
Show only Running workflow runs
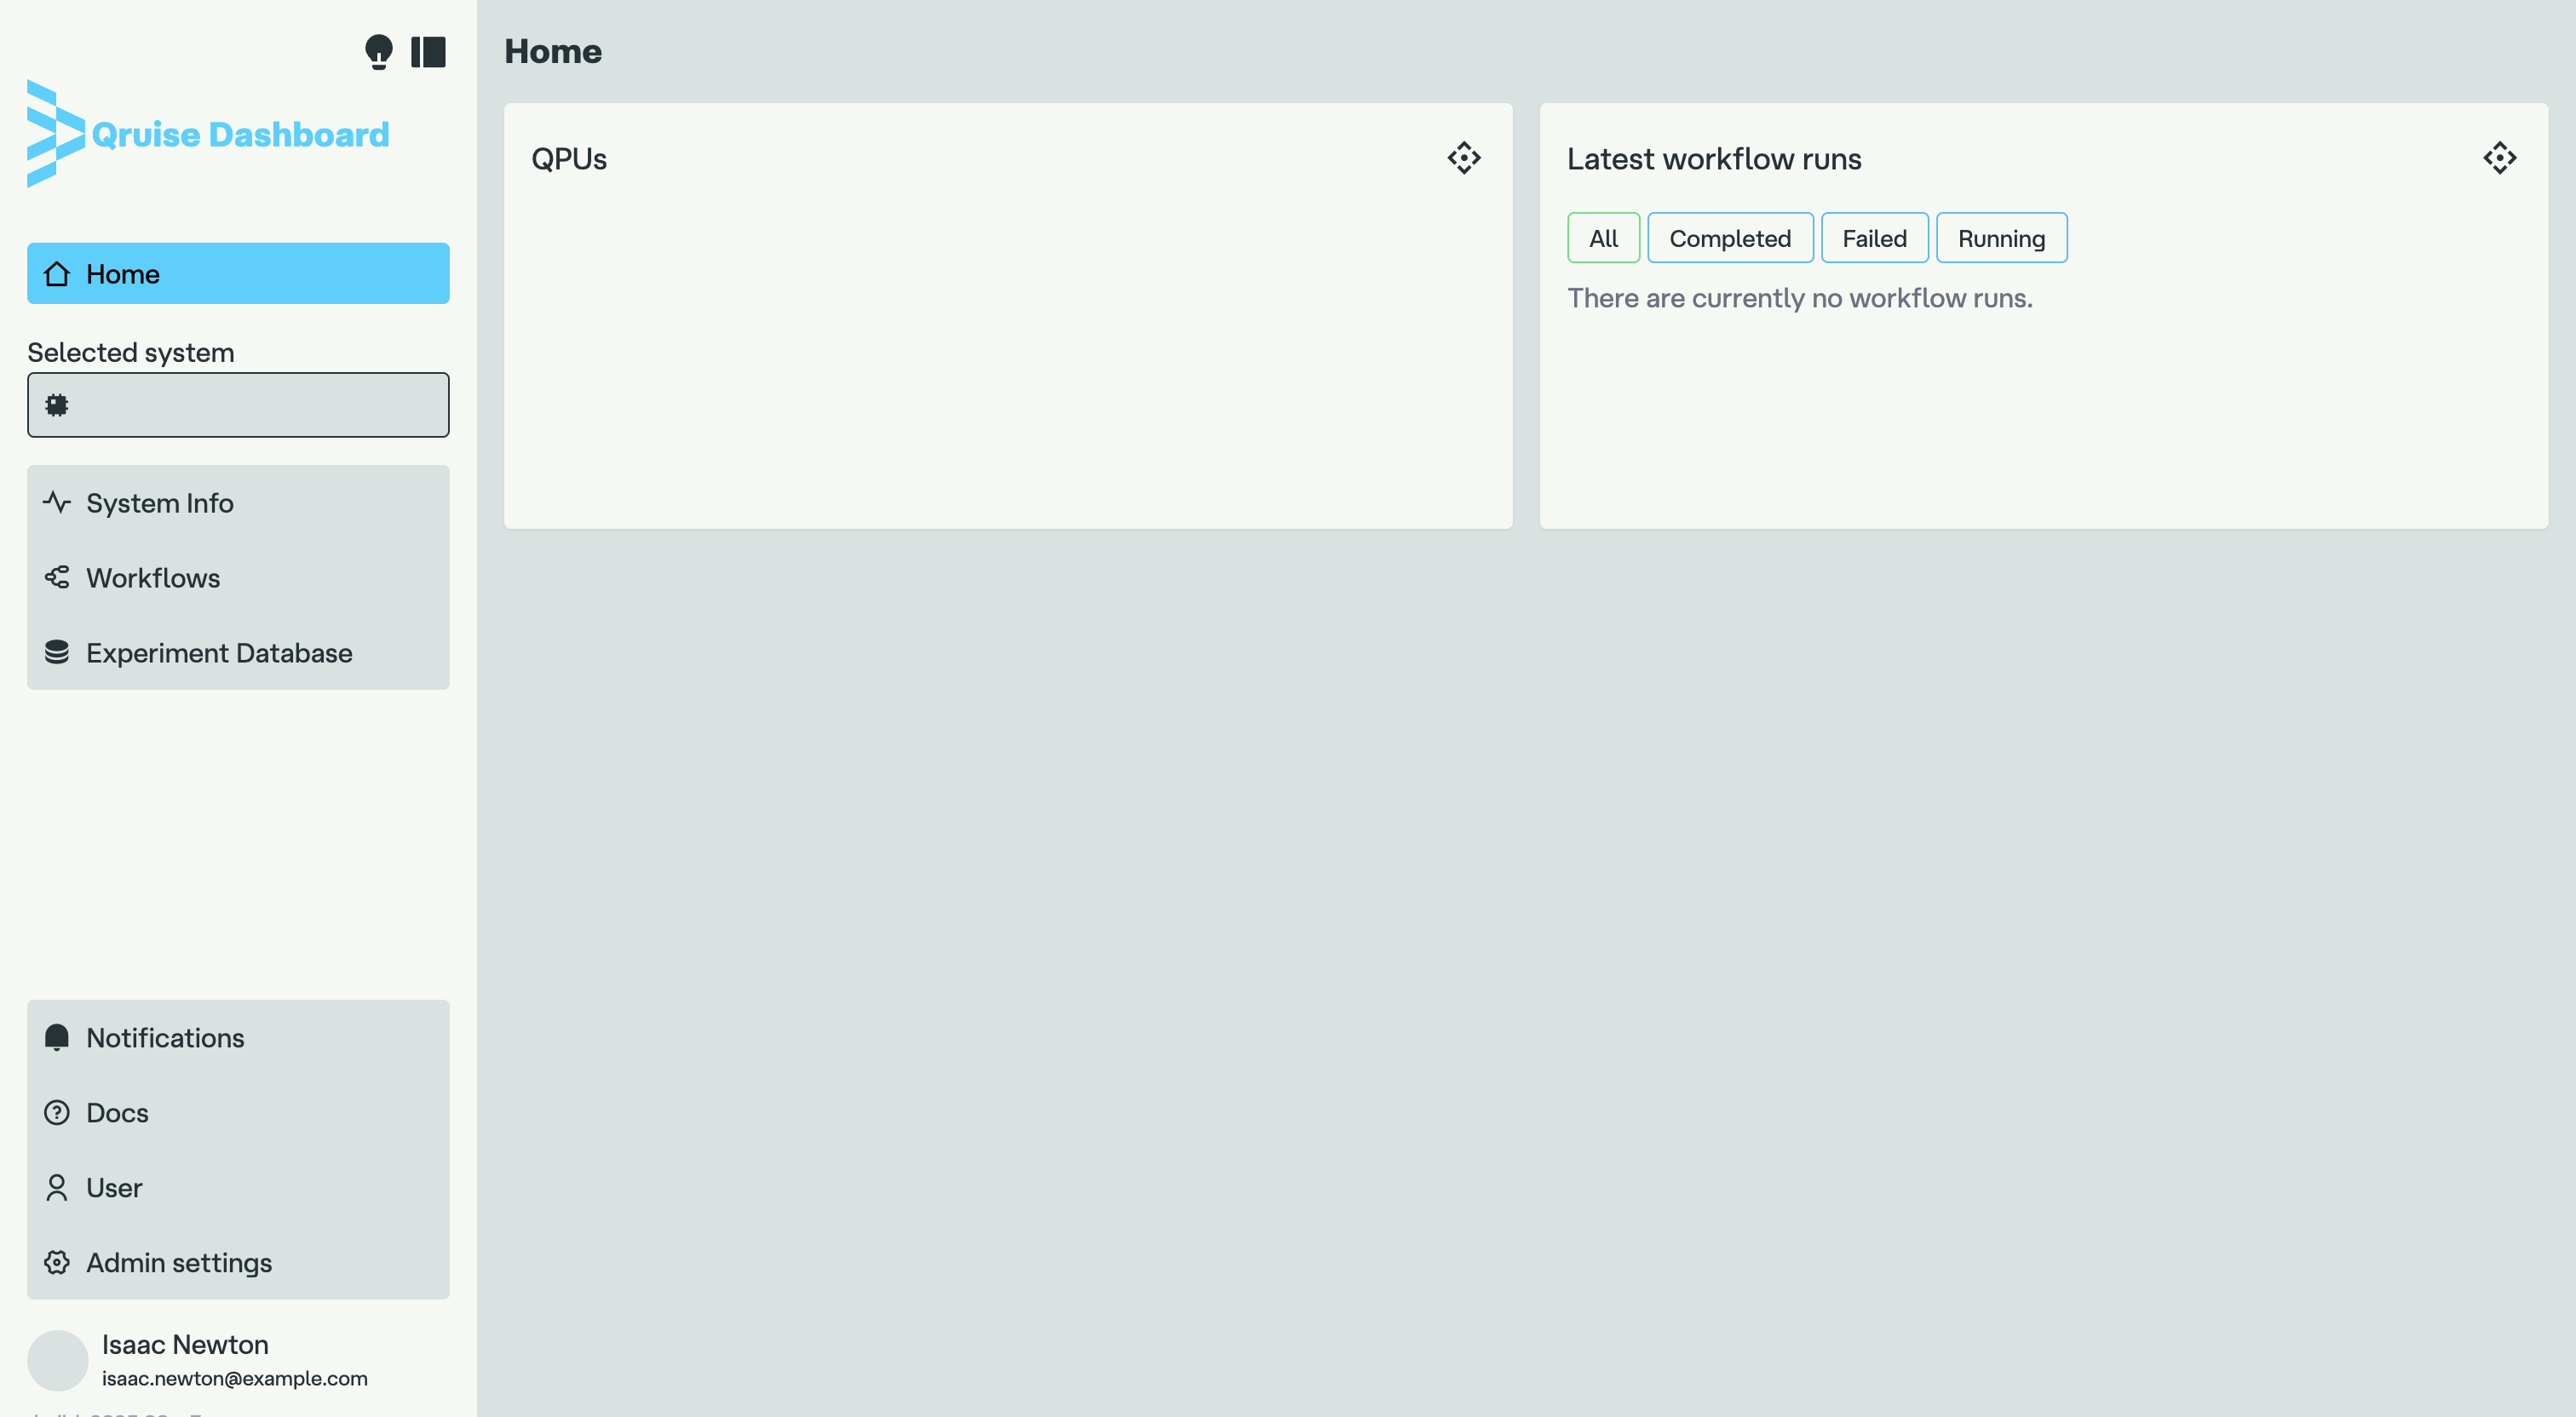[2001, 238]
